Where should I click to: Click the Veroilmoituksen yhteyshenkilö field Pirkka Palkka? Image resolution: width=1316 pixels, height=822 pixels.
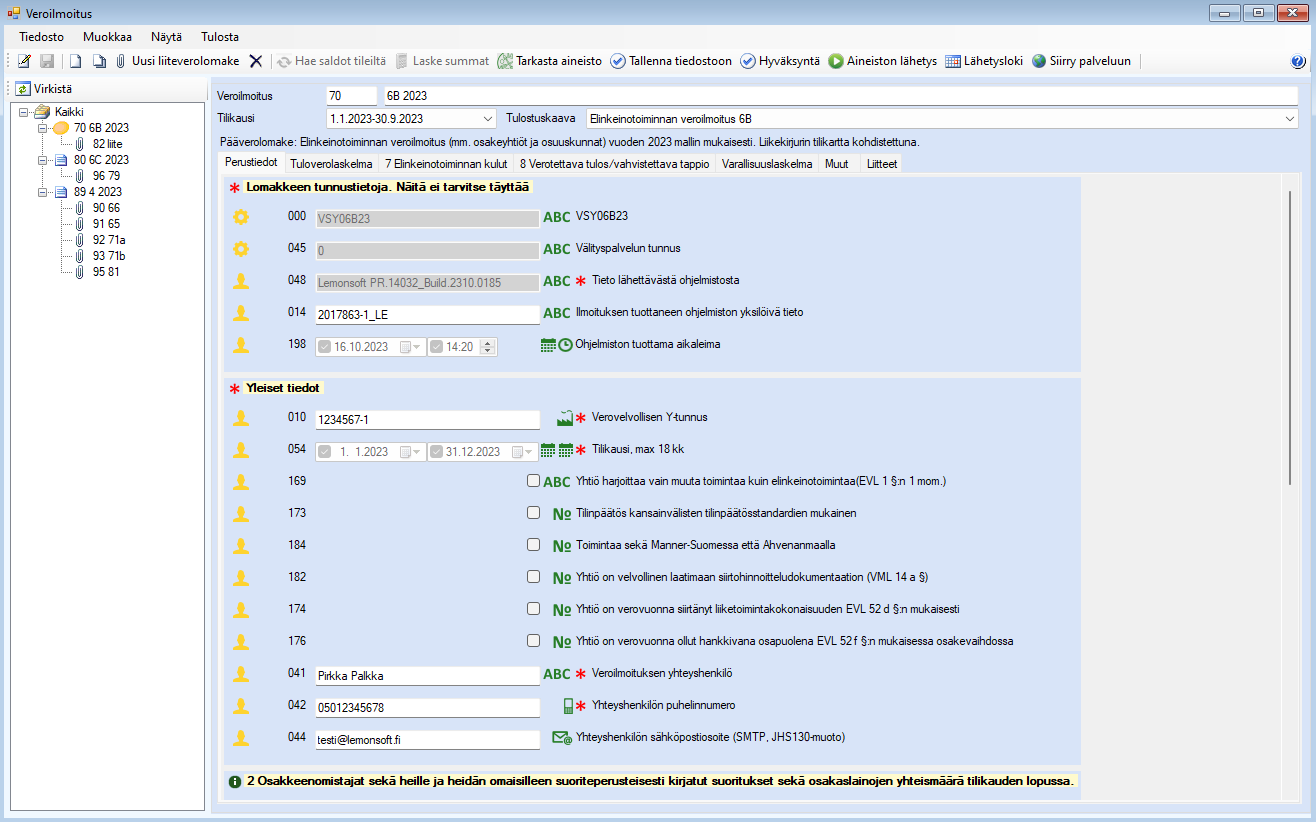click(427, 676)
